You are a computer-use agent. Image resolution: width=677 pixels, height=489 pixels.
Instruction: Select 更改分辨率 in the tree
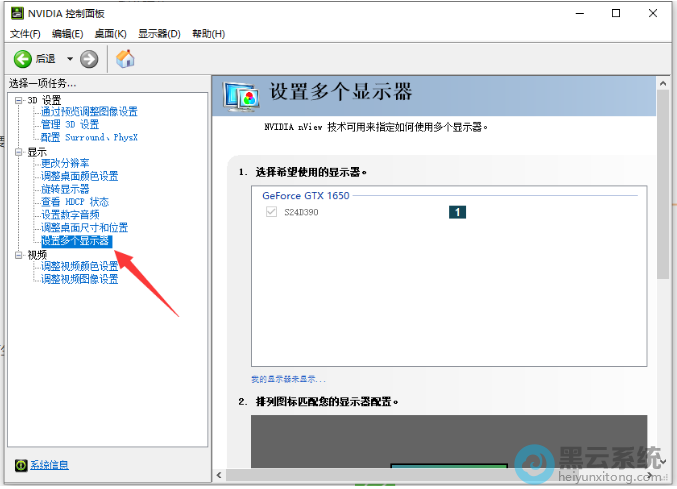65,163
